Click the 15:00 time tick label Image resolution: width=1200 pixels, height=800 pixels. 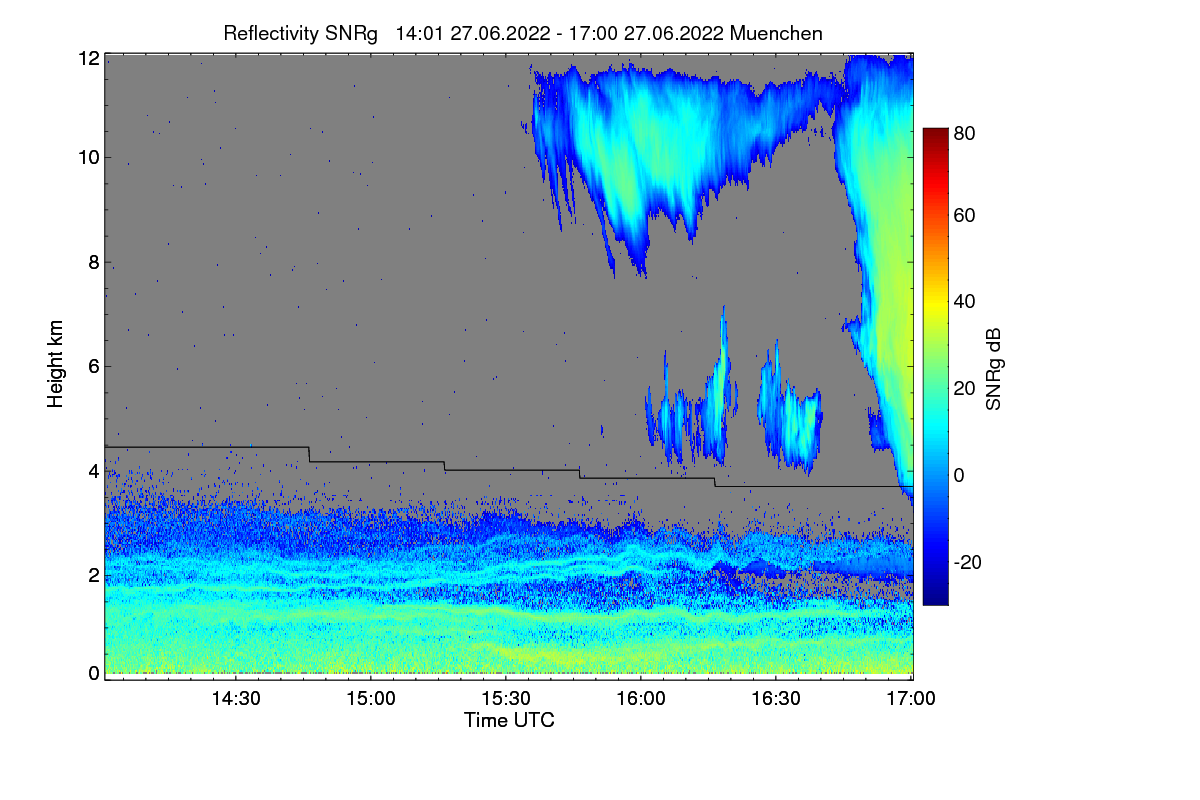[370, 699]
